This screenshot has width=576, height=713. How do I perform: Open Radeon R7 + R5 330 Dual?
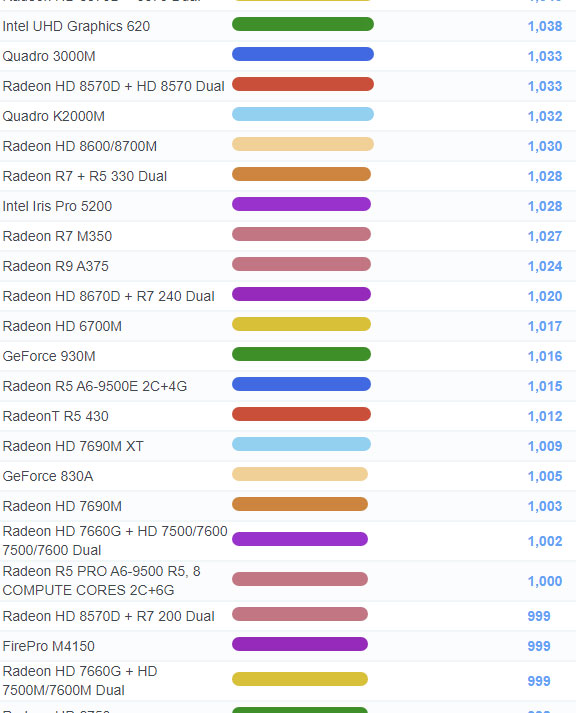[x=85, y=176]
